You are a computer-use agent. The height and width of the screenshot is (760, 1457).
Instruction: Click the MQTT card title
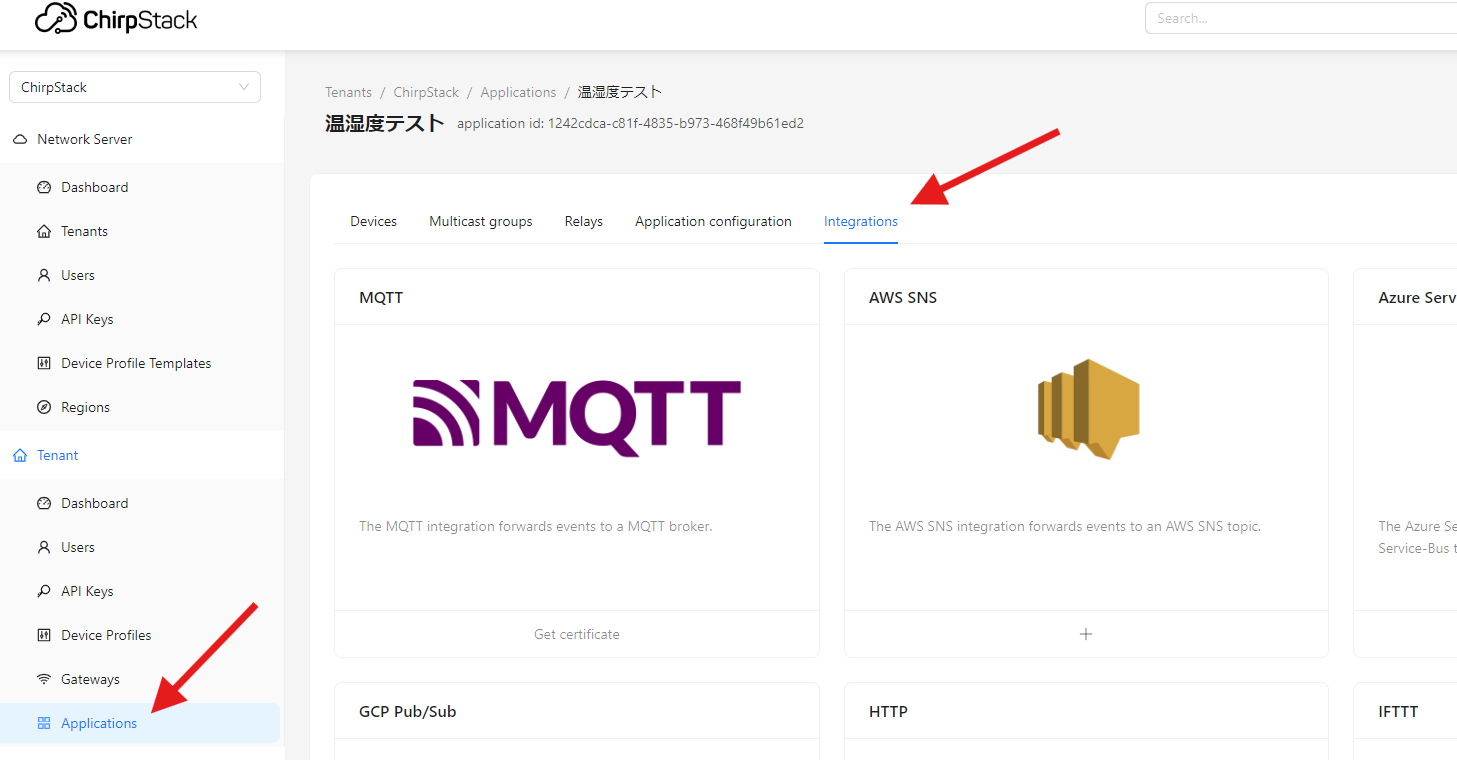pos(381,298)
